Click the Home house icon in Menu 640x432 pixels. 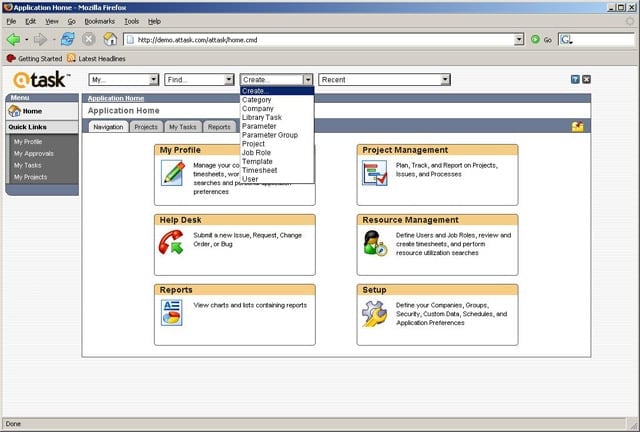(x=15, y=111)
